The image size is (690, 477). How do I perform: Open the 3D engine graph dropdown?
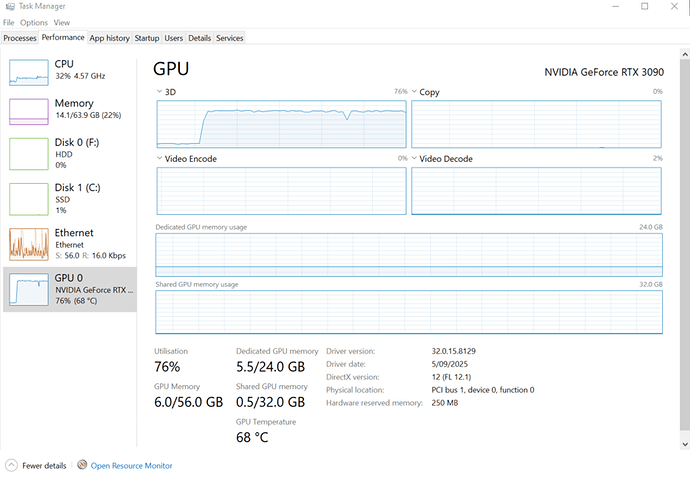point(160,92)
